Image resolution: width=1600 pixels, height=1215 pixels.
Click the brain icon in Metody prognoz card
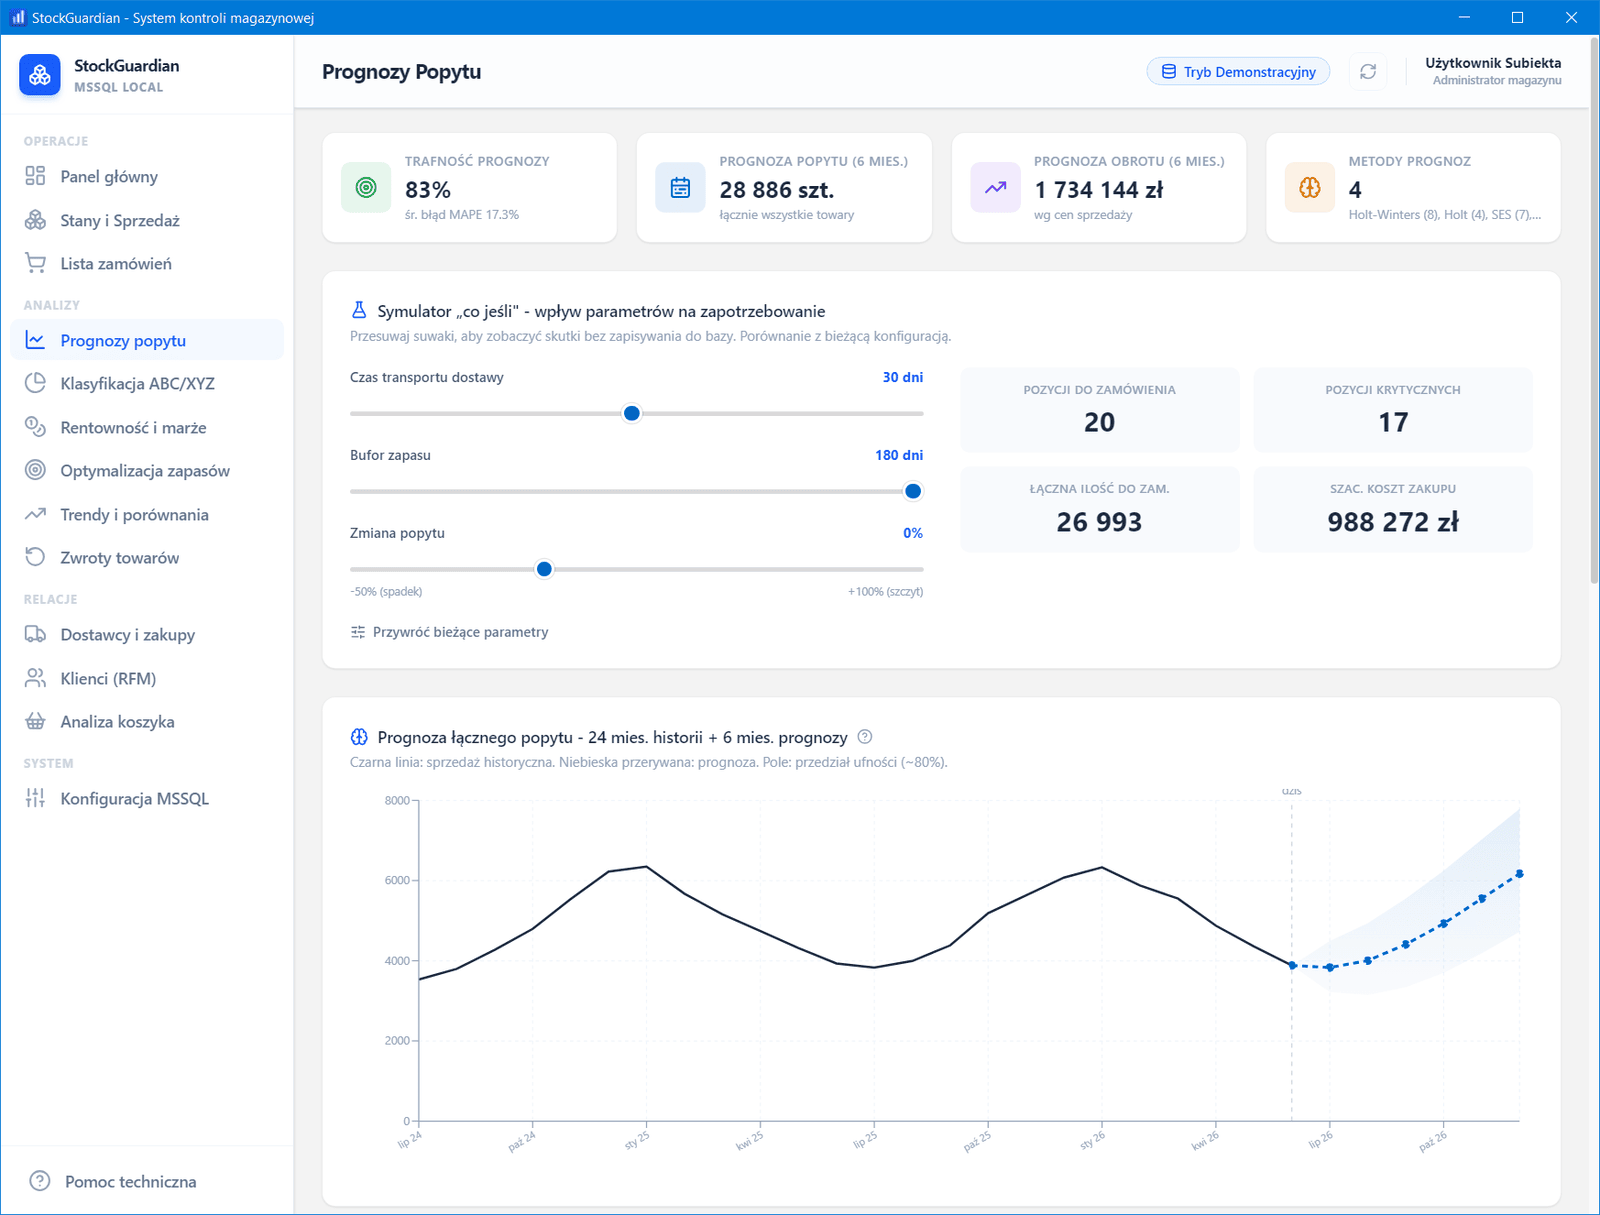click(x=1310, y=188)
